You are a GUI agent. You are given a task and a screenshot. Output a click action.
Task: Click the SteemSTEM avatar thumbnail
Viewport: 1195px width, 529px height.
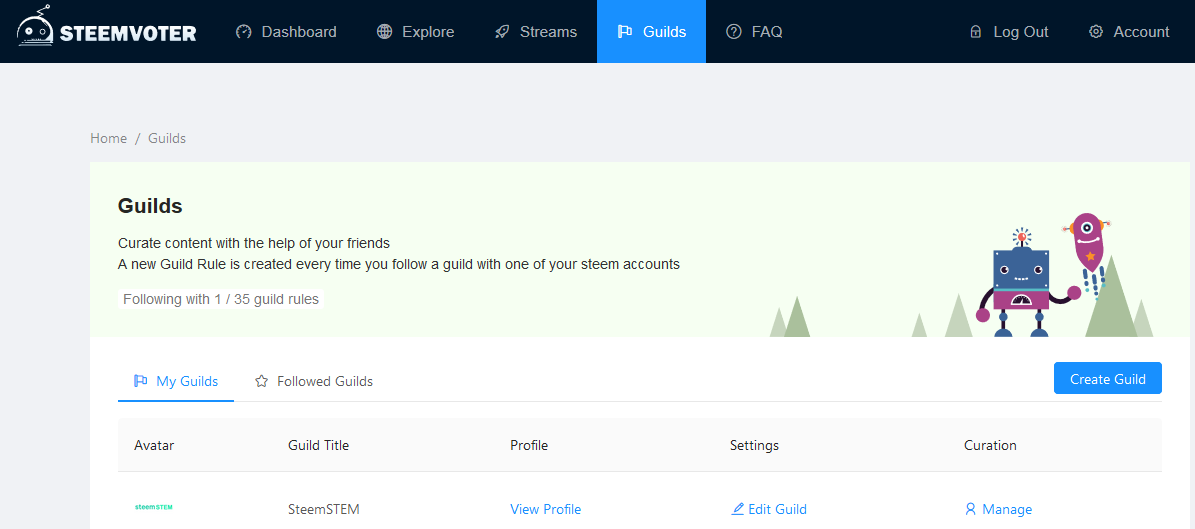click(153, 507)
